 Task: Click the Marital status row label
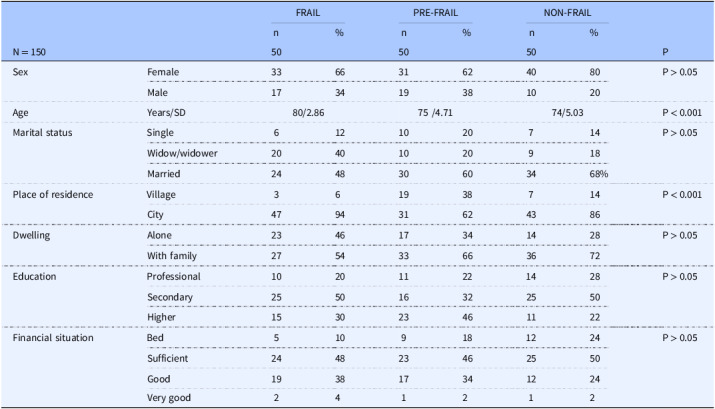[44, 133]
